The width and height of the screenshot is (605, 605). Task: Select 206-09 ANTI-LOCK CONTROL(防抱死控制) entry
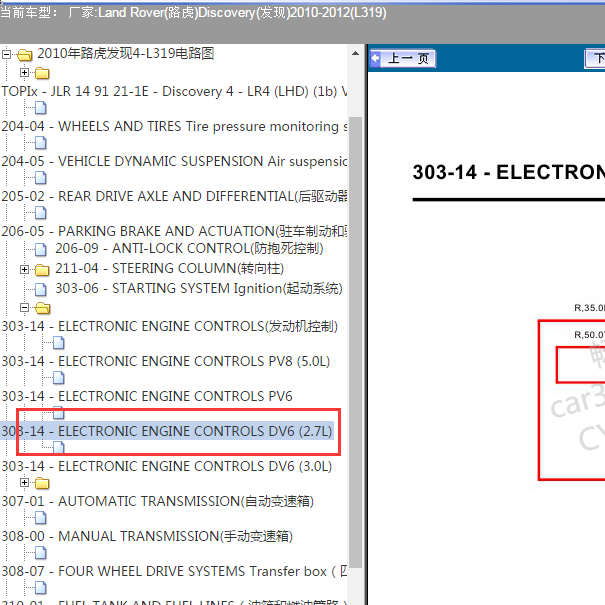point(189,248)
